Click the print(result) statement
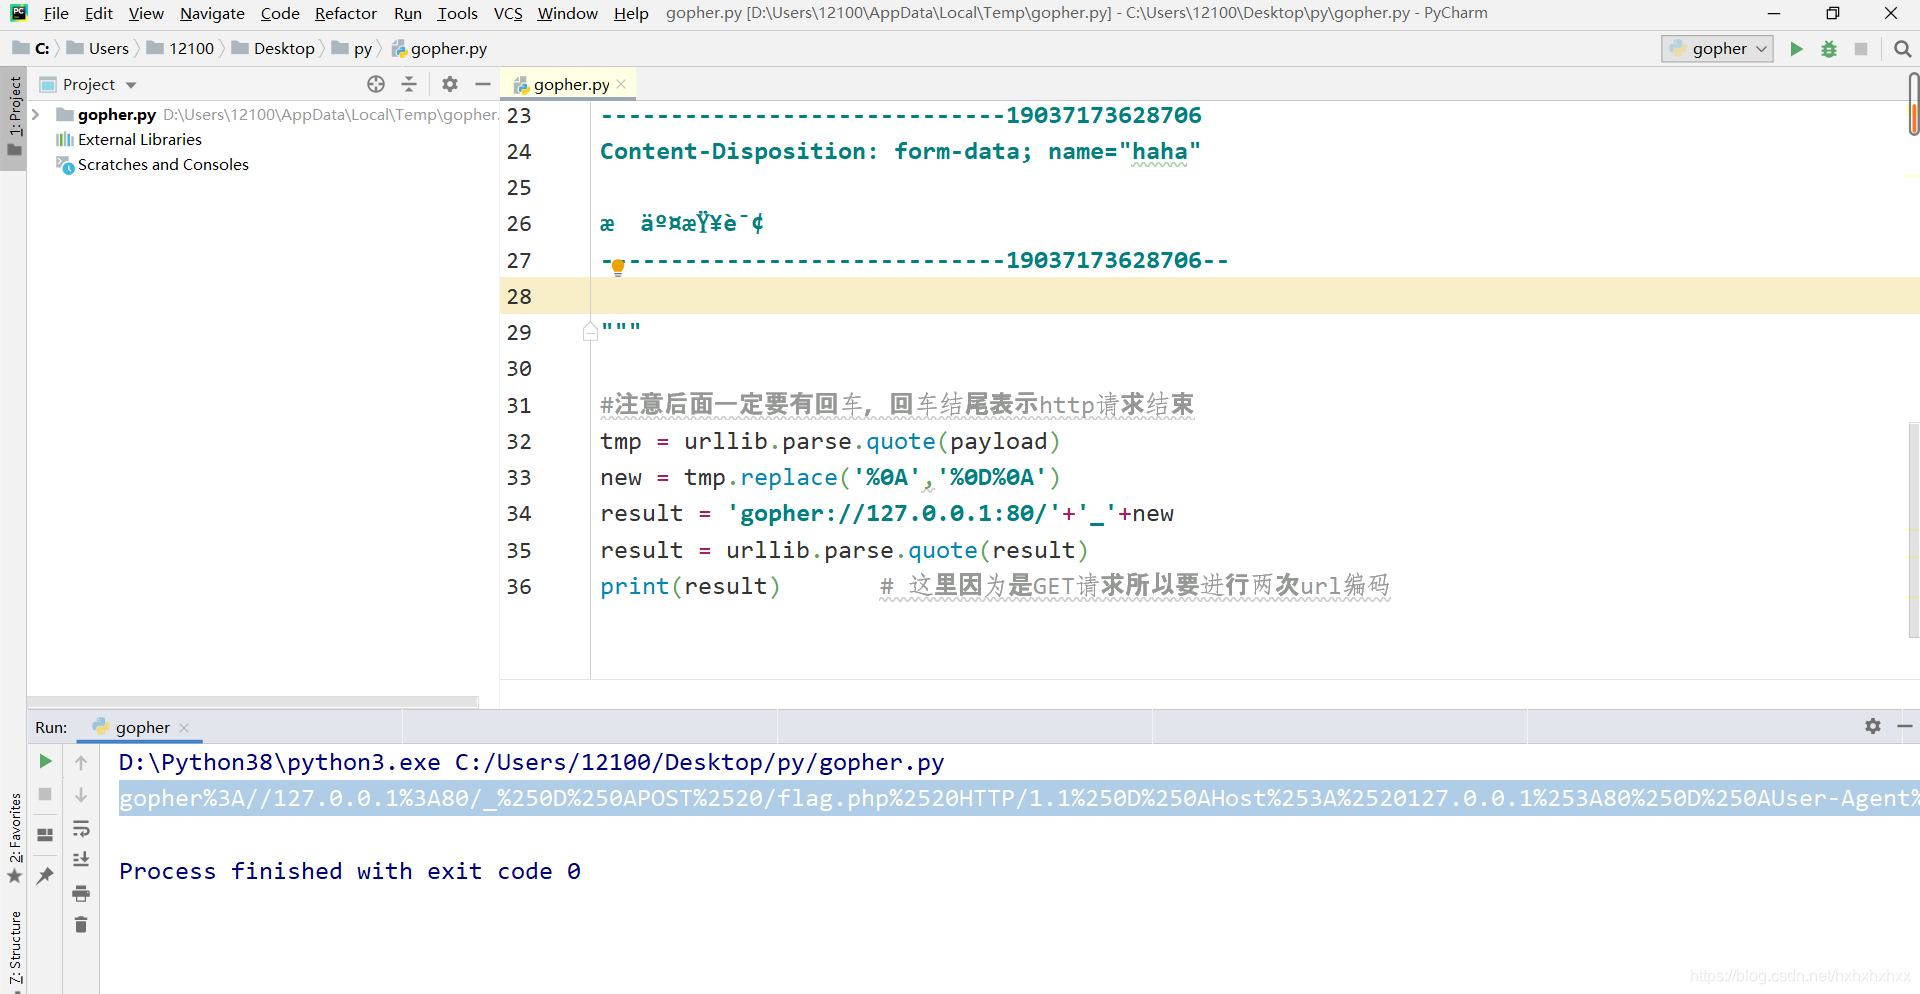The width and height of the screenshot is (1920, 994). tap(690, 587)
